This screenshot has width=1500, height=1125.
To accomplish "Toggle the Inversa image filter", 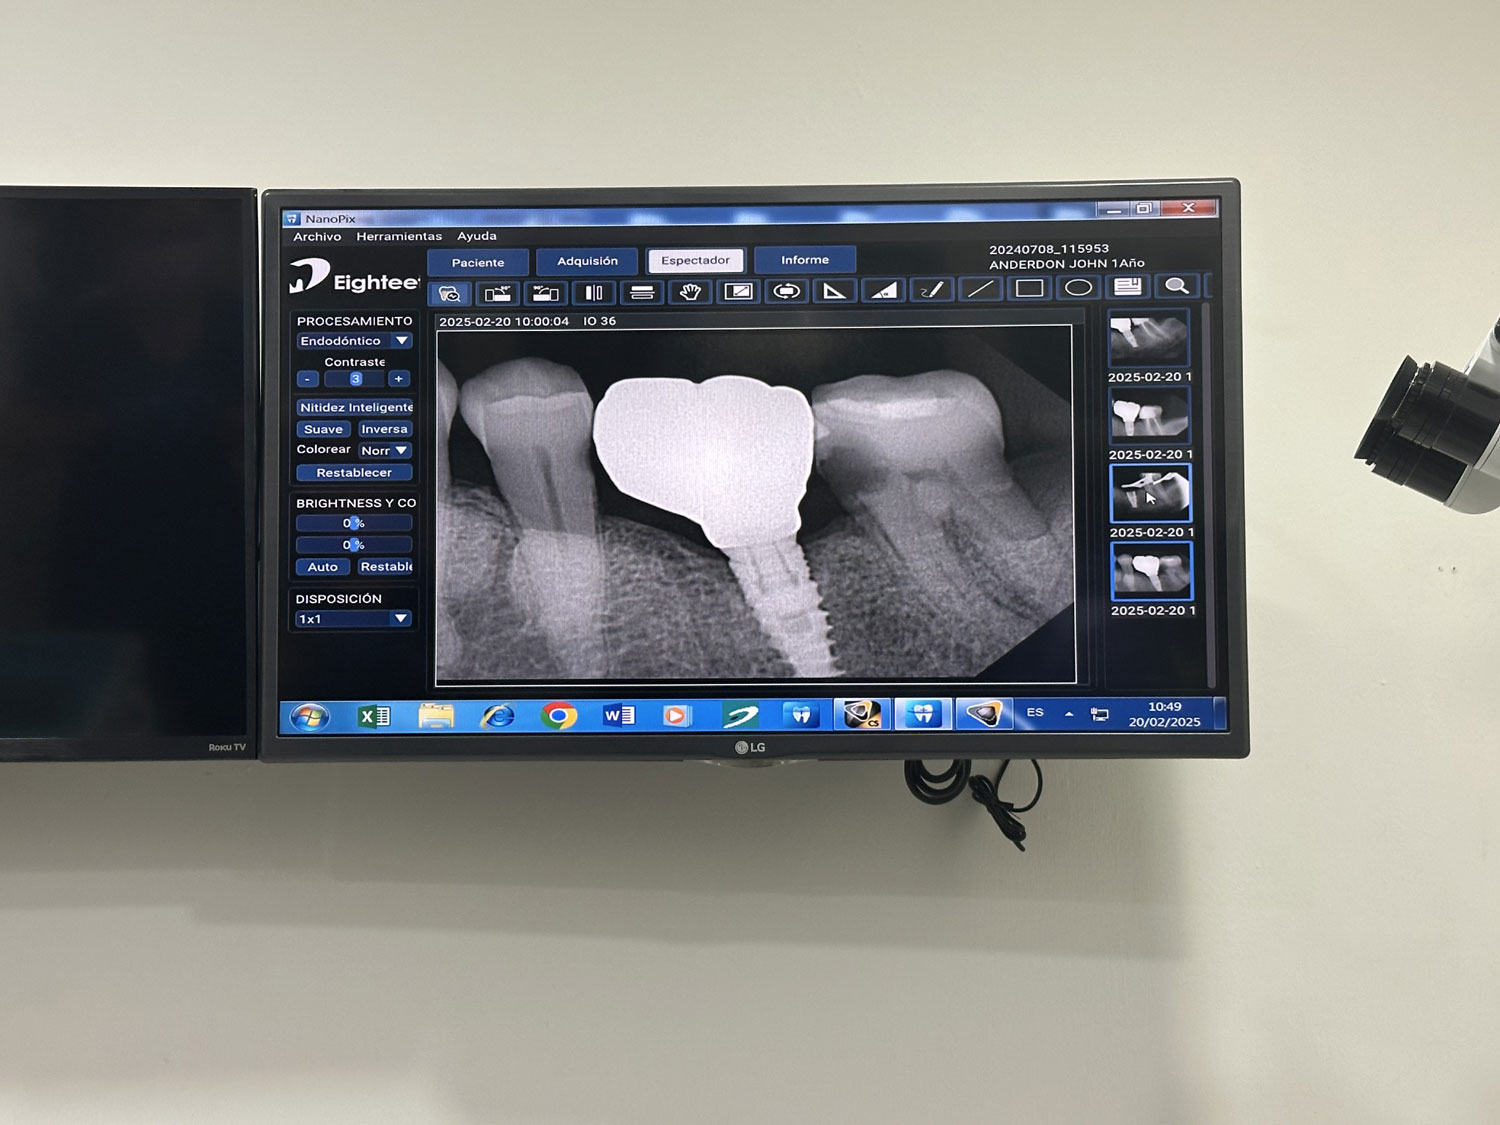I will (384, 429).
